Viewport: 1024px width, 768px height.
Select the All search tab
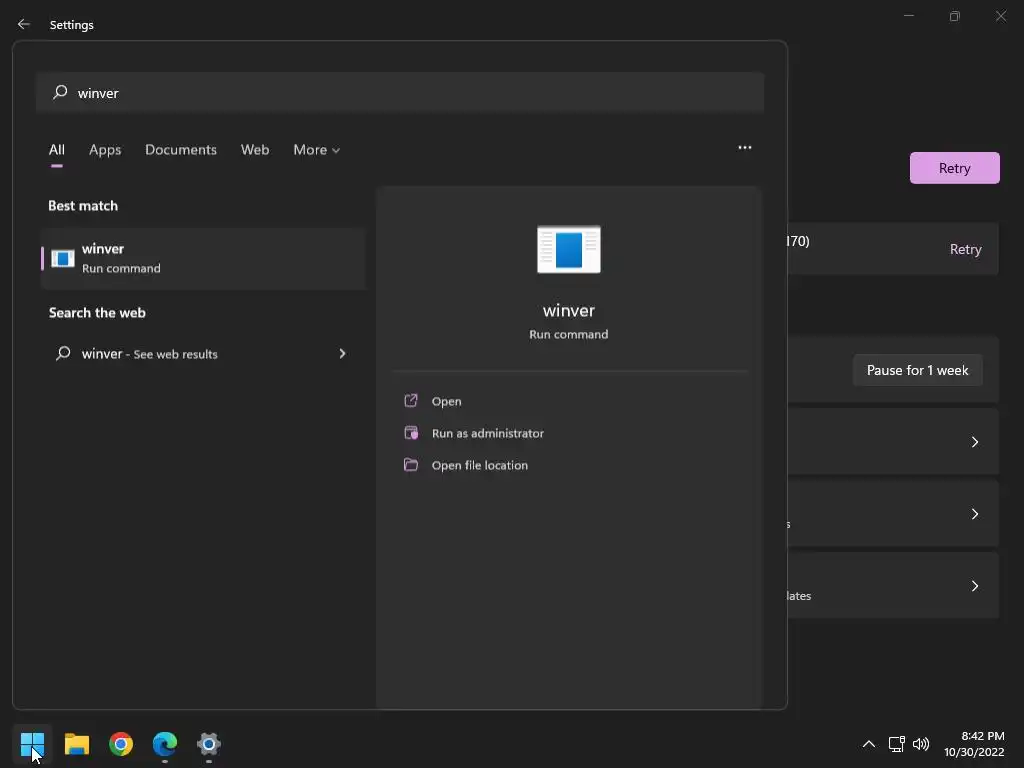(x=57, y=150)
